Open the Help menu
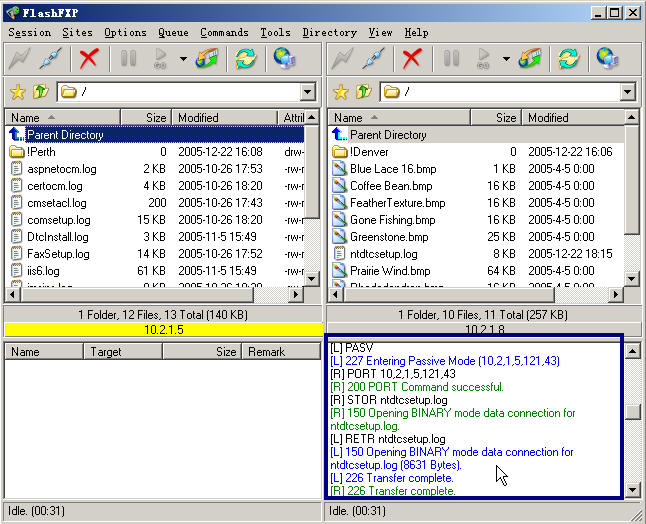This screenshot has height=524, width=646. tap(416, 33)
